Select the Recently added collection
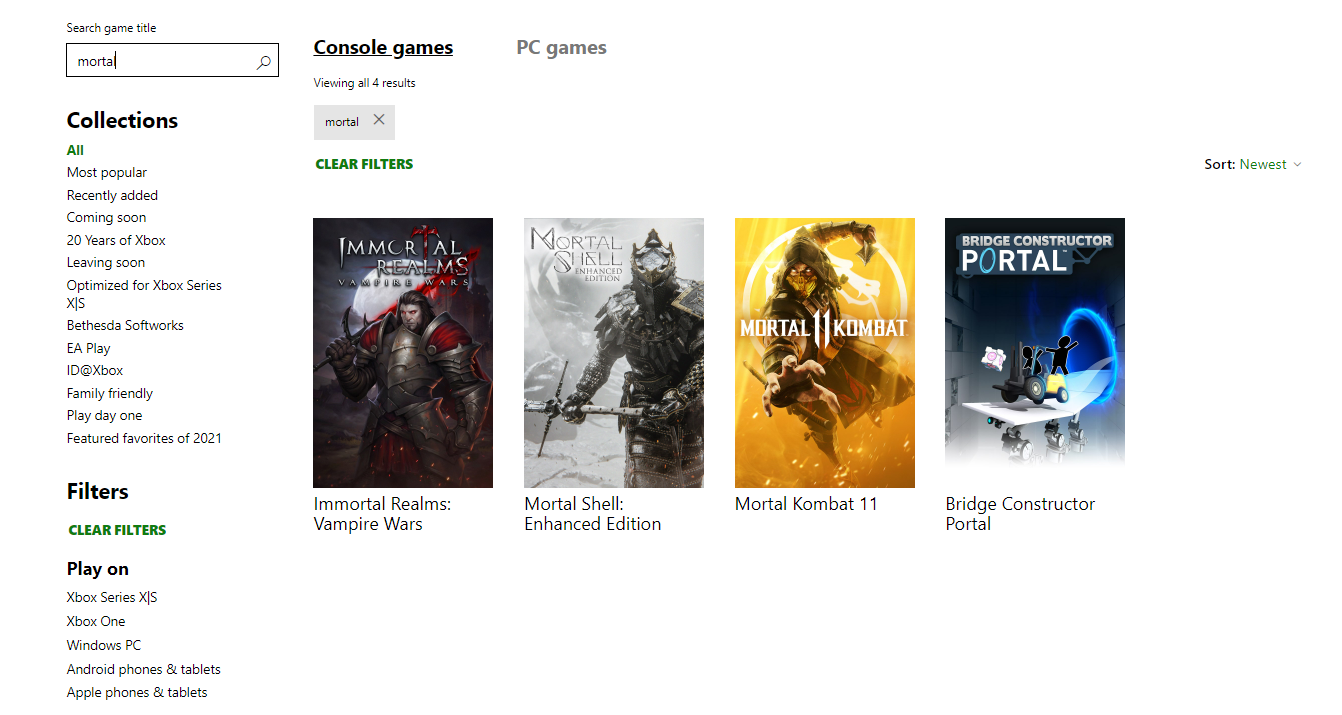The height and width of the screenshot is (715, 1342). 112,195
